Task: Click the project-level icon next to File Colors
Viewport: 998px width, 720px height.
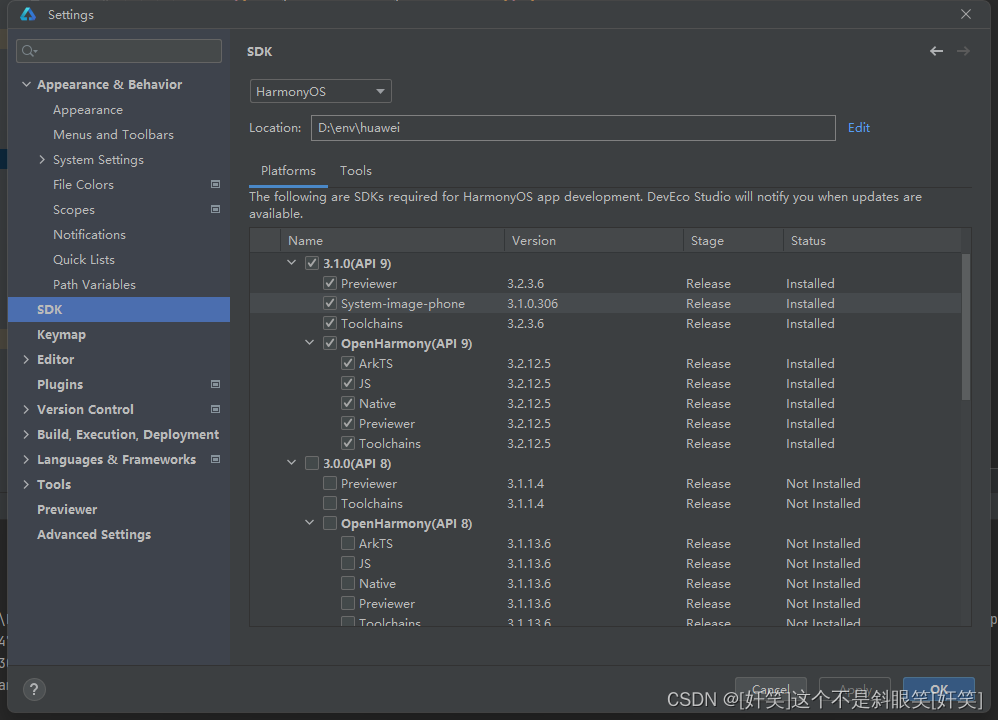Action: [215, 184]
